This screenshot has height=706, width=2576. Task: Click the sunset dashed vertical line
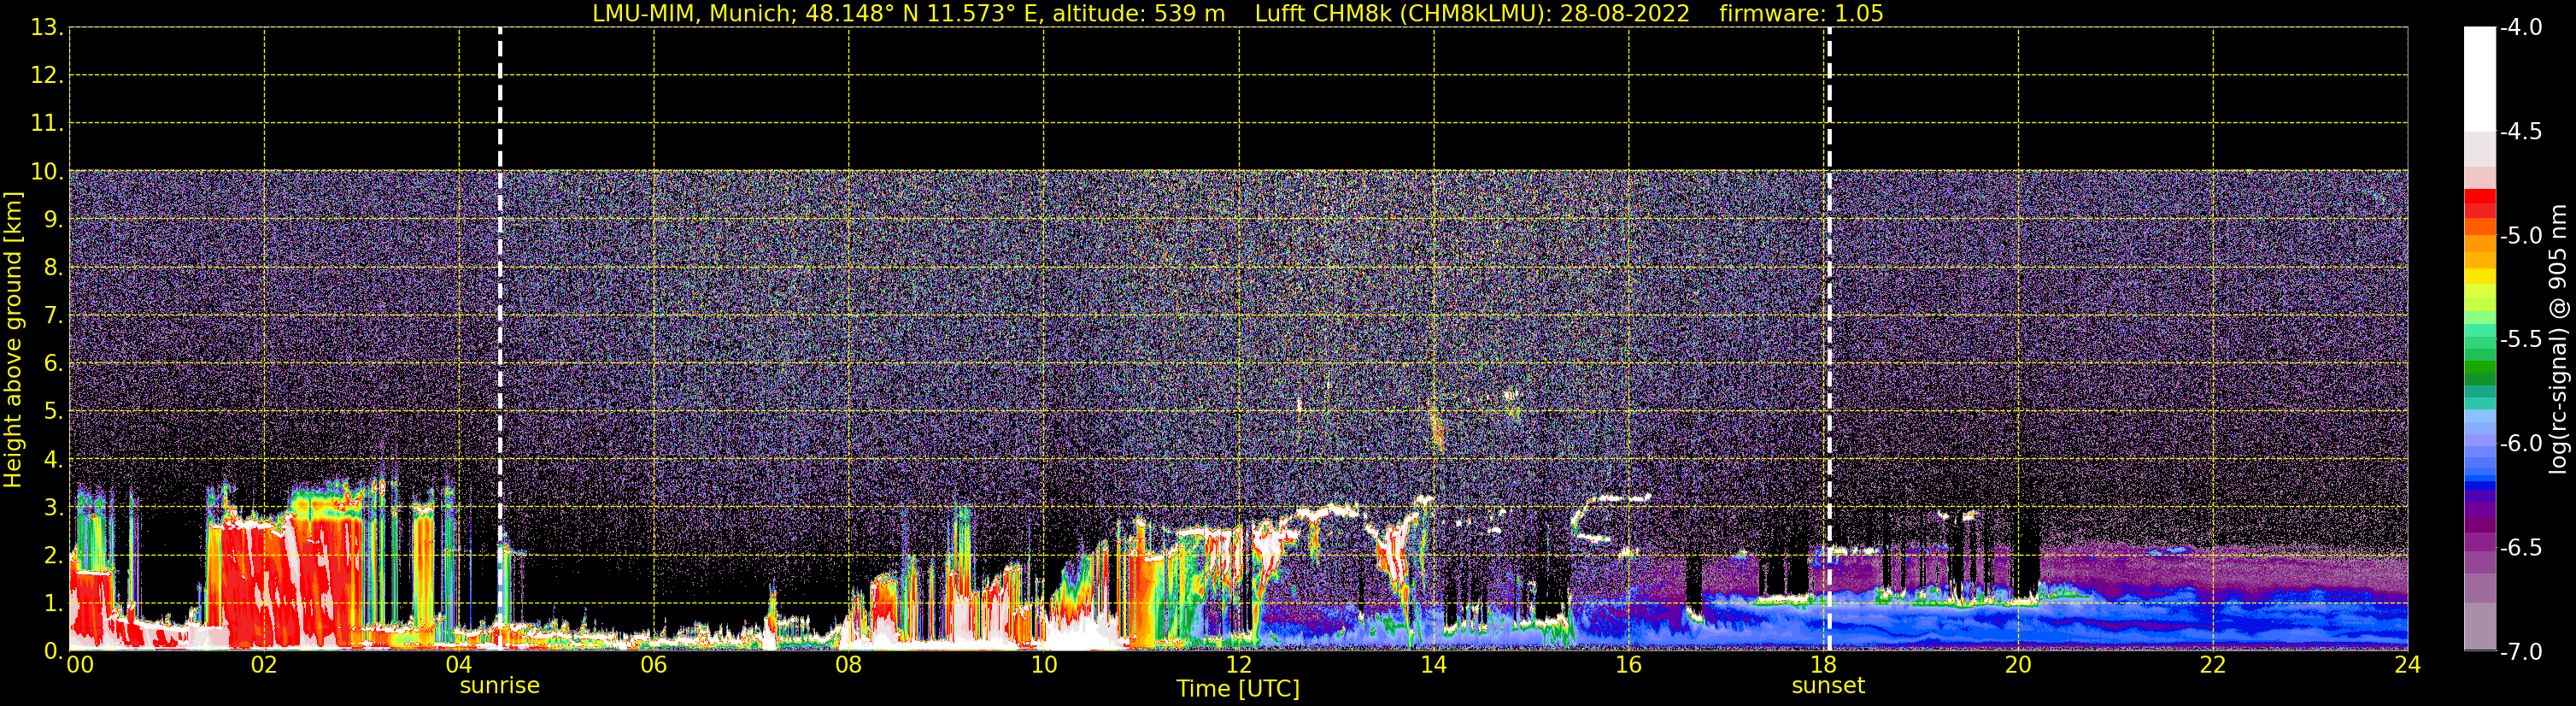pos(1829,339)
